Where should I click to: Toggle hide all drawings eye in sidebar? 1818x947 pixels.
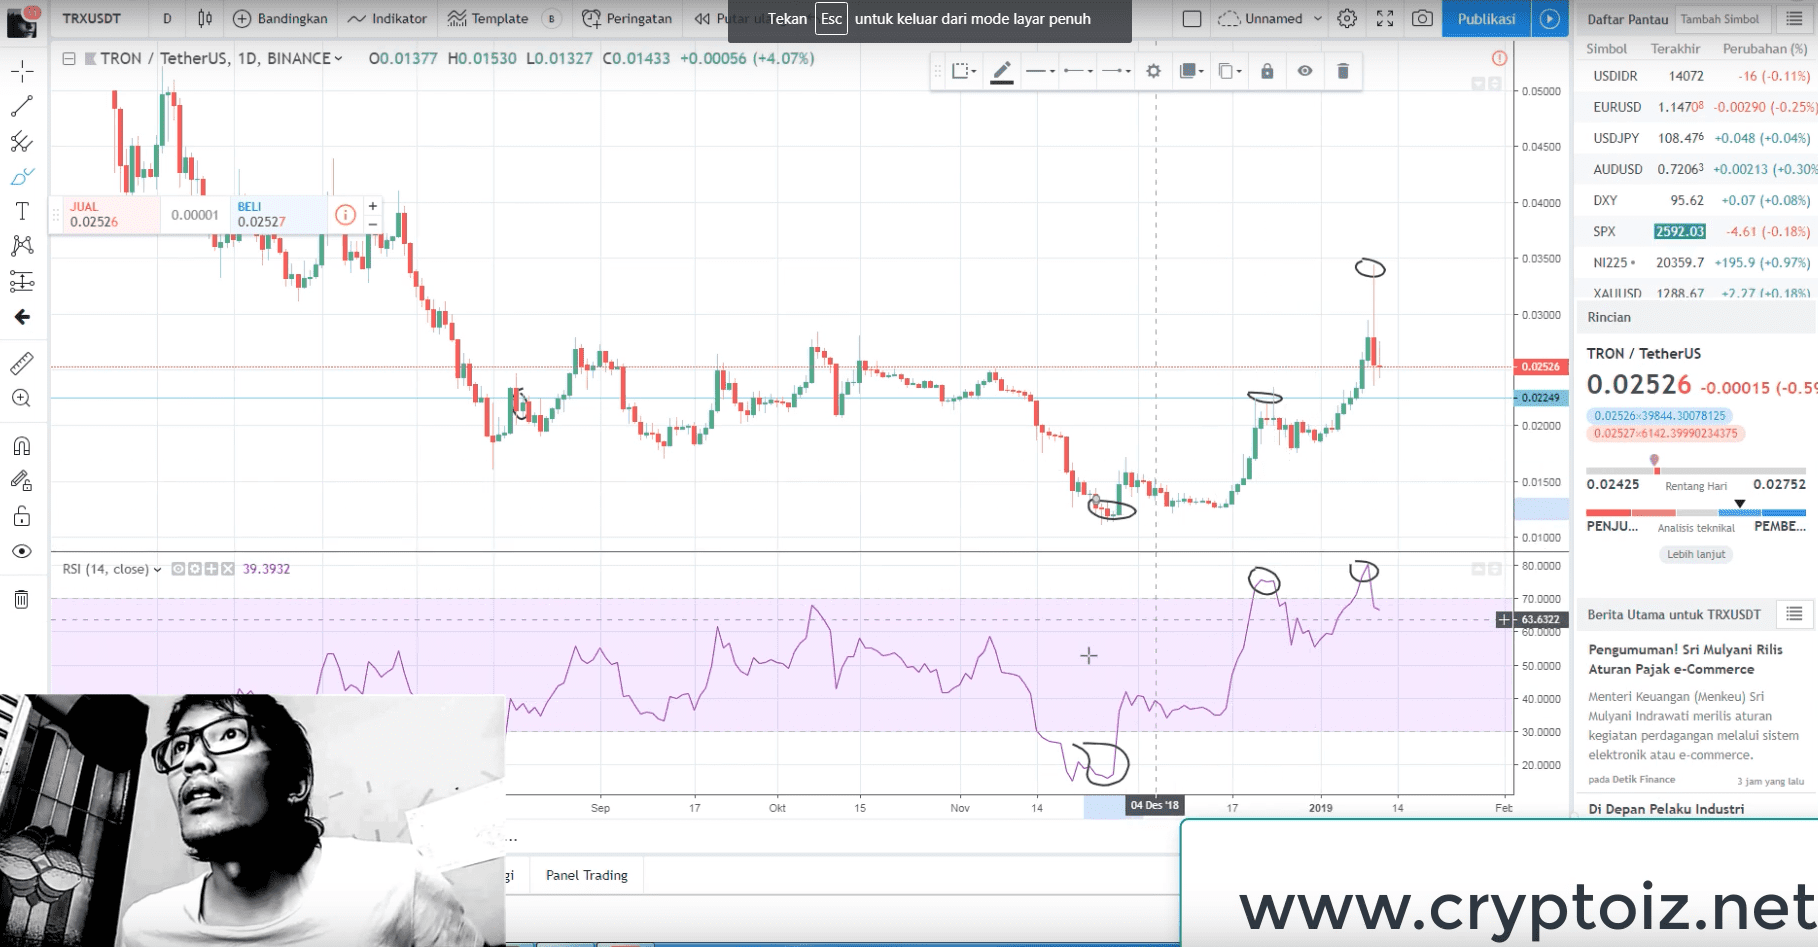(x=22, y=551)
